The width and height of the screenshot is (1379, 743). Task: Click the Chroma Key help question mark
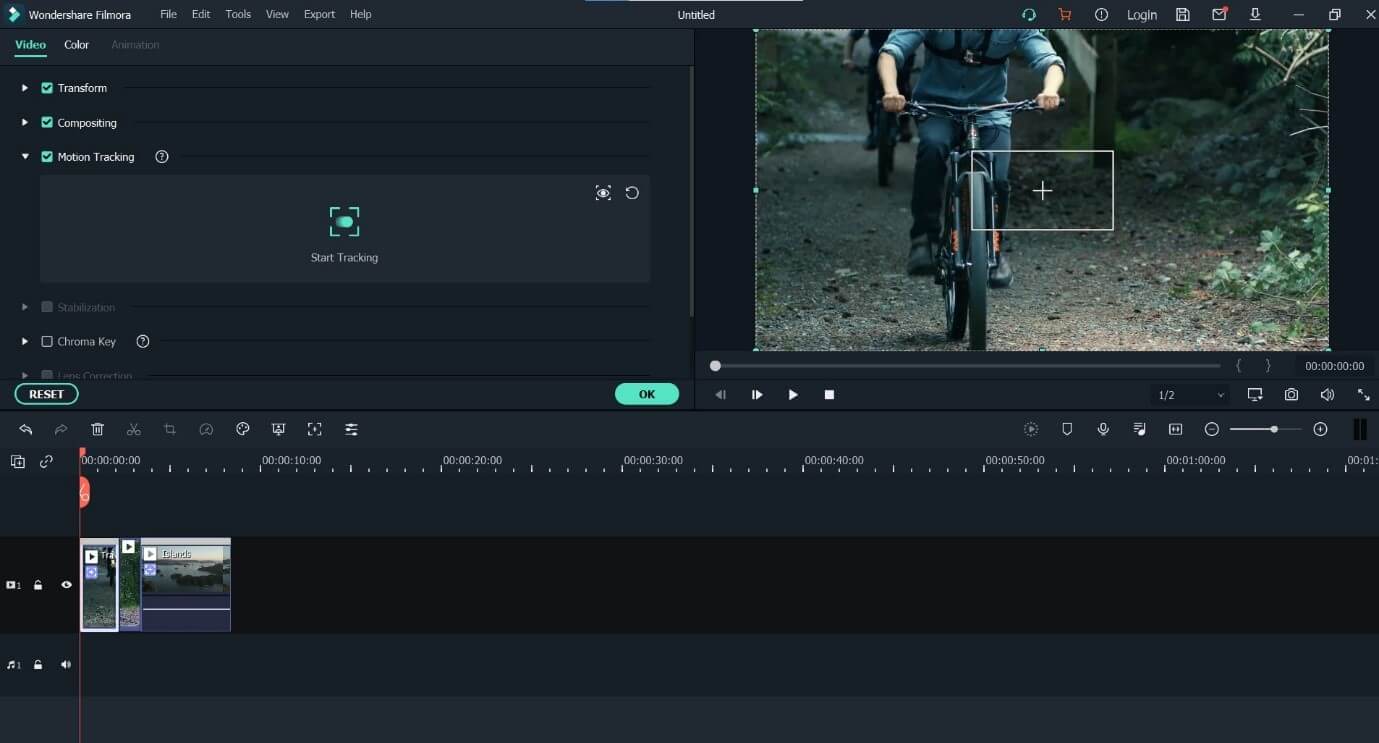pos(143,341)
